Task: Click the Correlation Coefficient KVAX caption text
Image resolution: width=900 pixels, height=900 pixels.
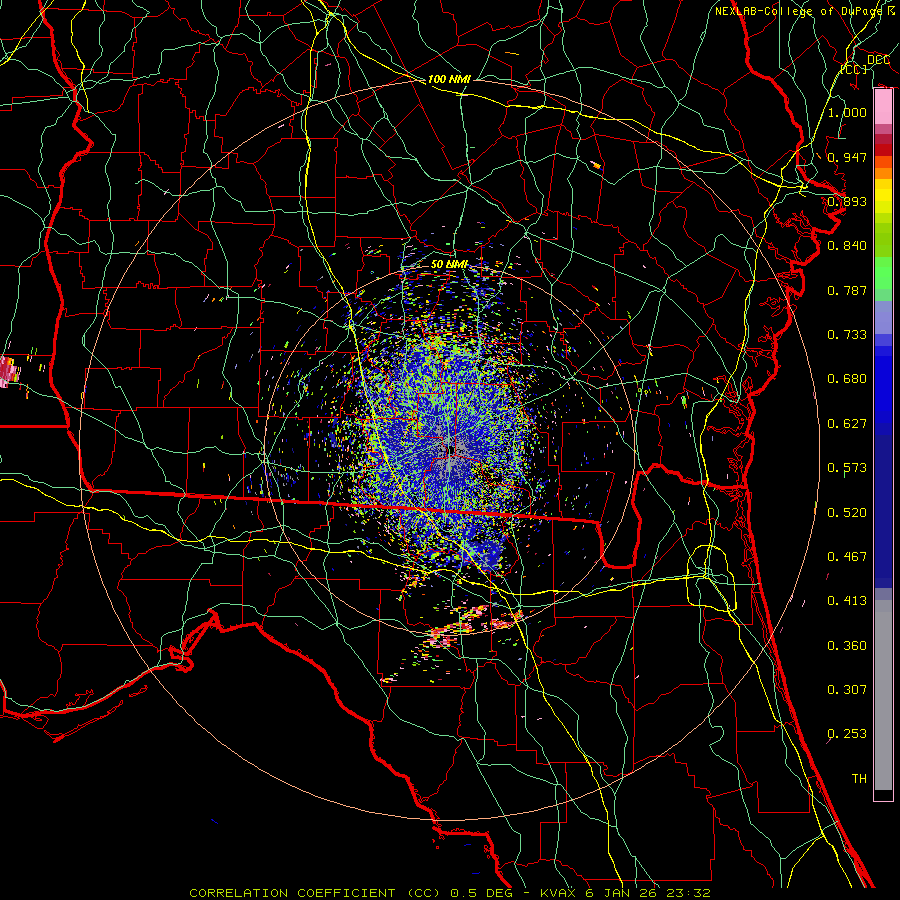Action: point(450,893)
